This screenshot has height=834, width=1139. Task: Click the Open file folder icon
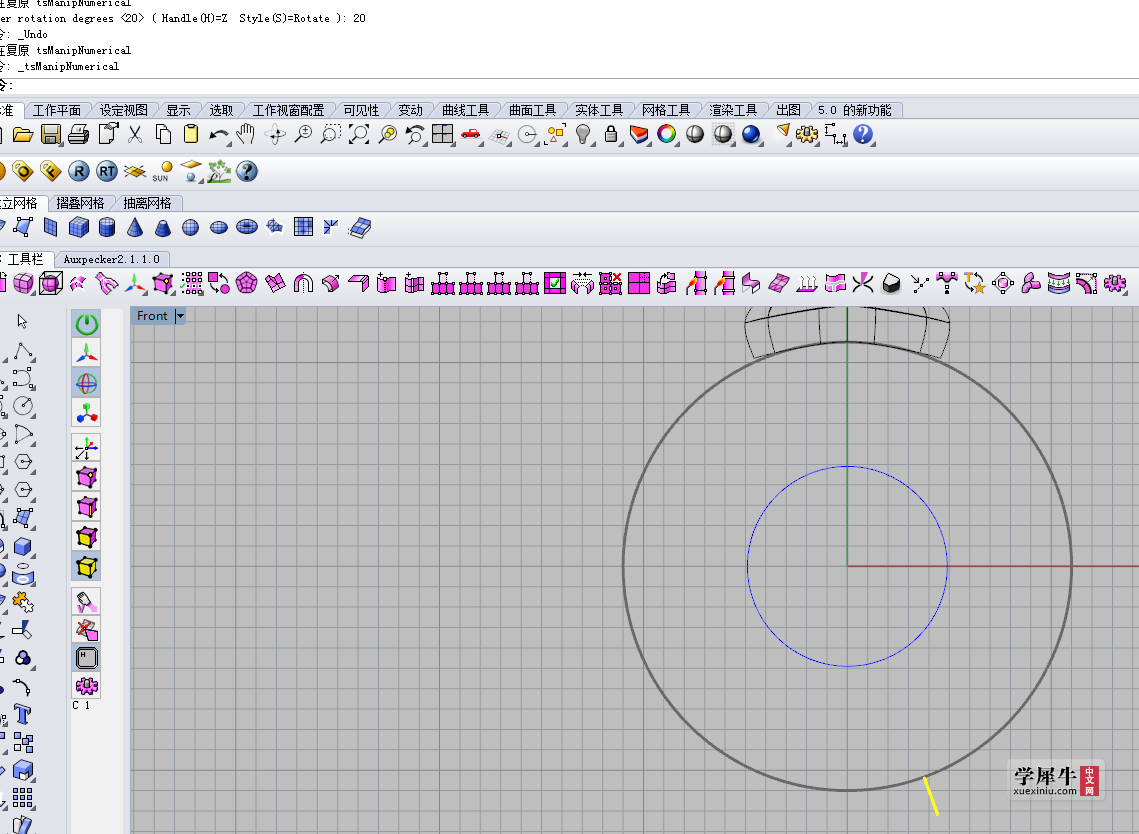click(23, 134)
